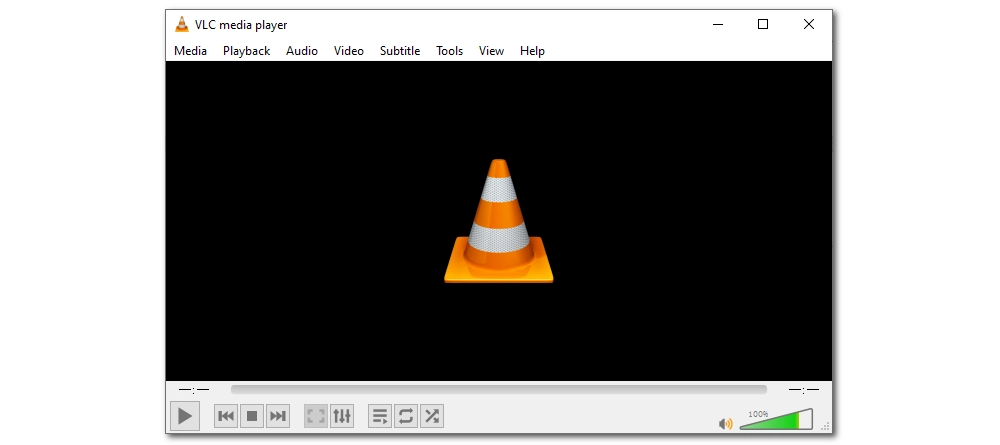Open the Tools menu
The image size is (1000, 445).
(x=450, y=51)
